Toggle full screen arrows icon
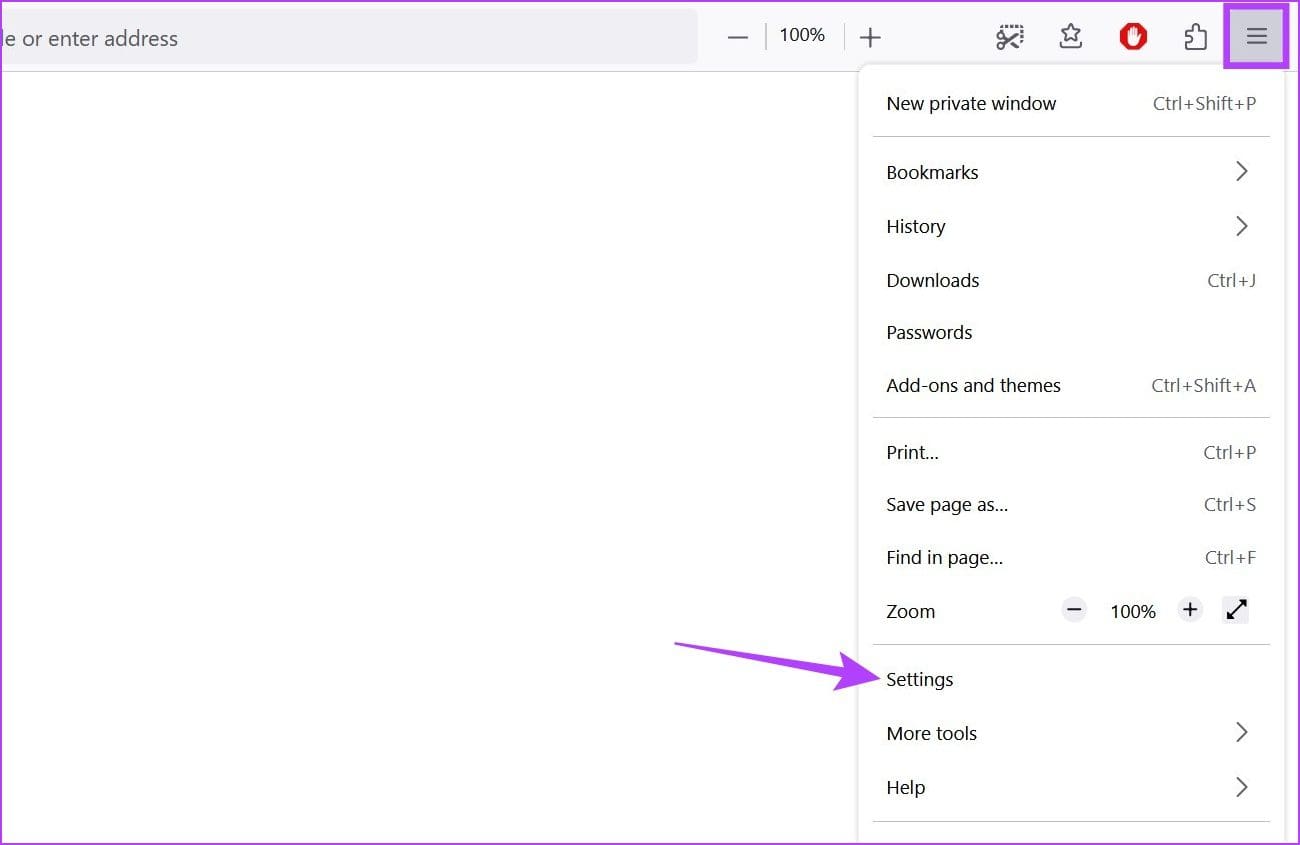 tap(1236, 609)
